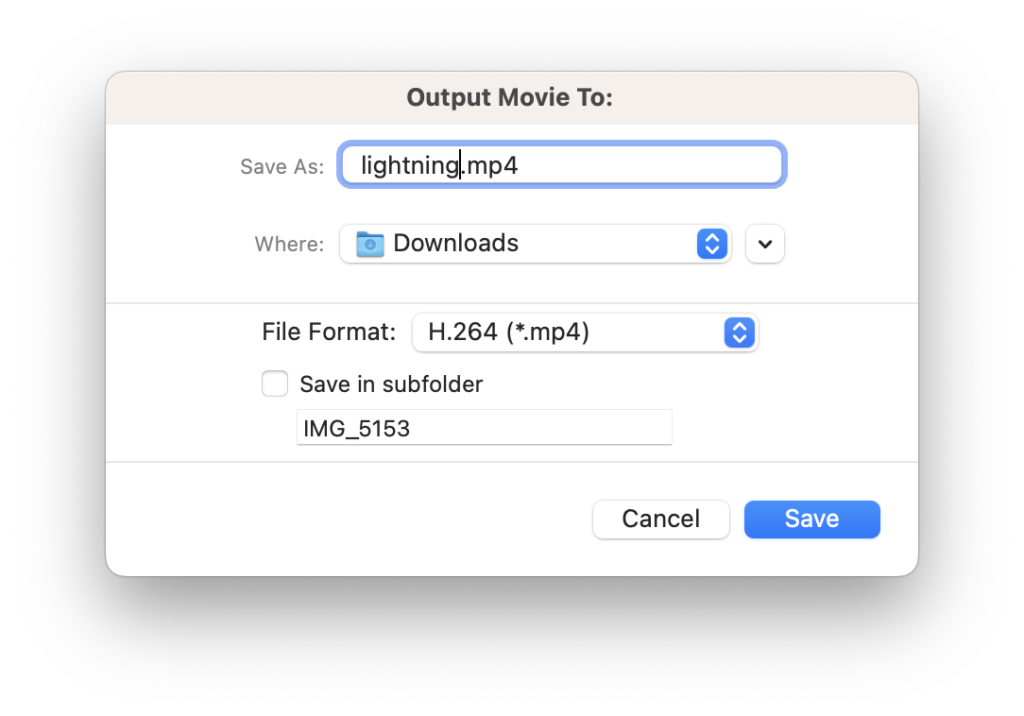Click the Save in subfolder label
This screenshot has height=716, width=1024.
(391, 384)
